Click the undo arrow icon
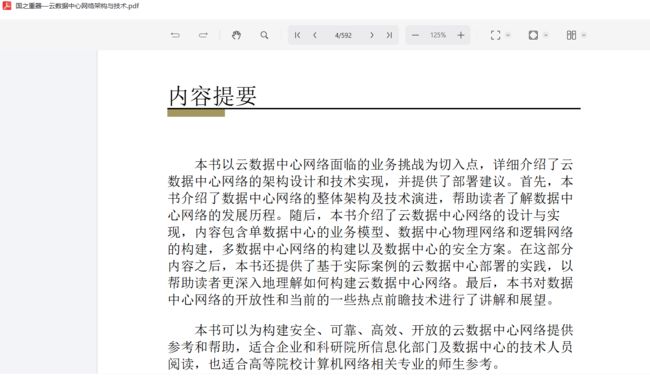Image resolution: width=650 pixels, height=376 pixels. [175, 35]
